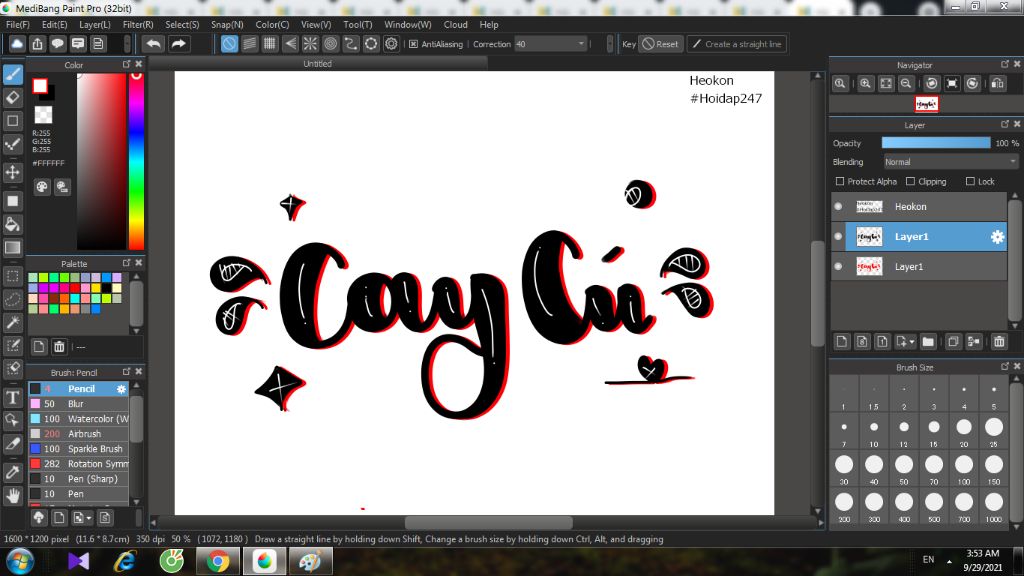
Task: Undock the Color panel with its pop-out icon
Action: (127, 64)
